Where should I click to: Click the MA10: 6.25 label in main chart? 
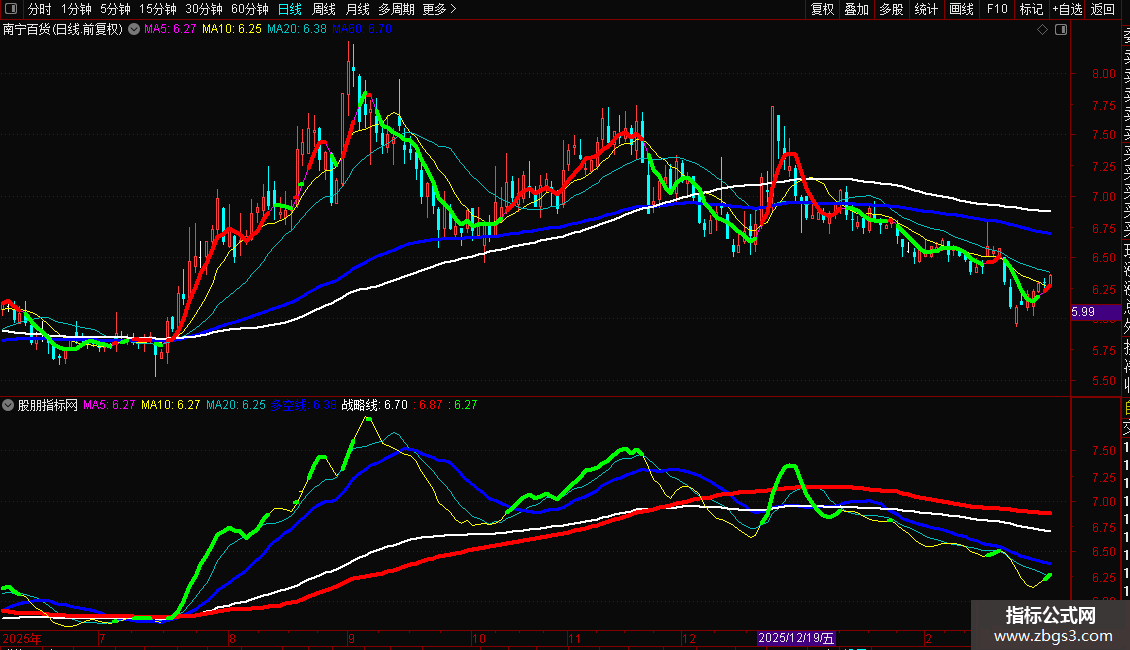tap(231, 29)
